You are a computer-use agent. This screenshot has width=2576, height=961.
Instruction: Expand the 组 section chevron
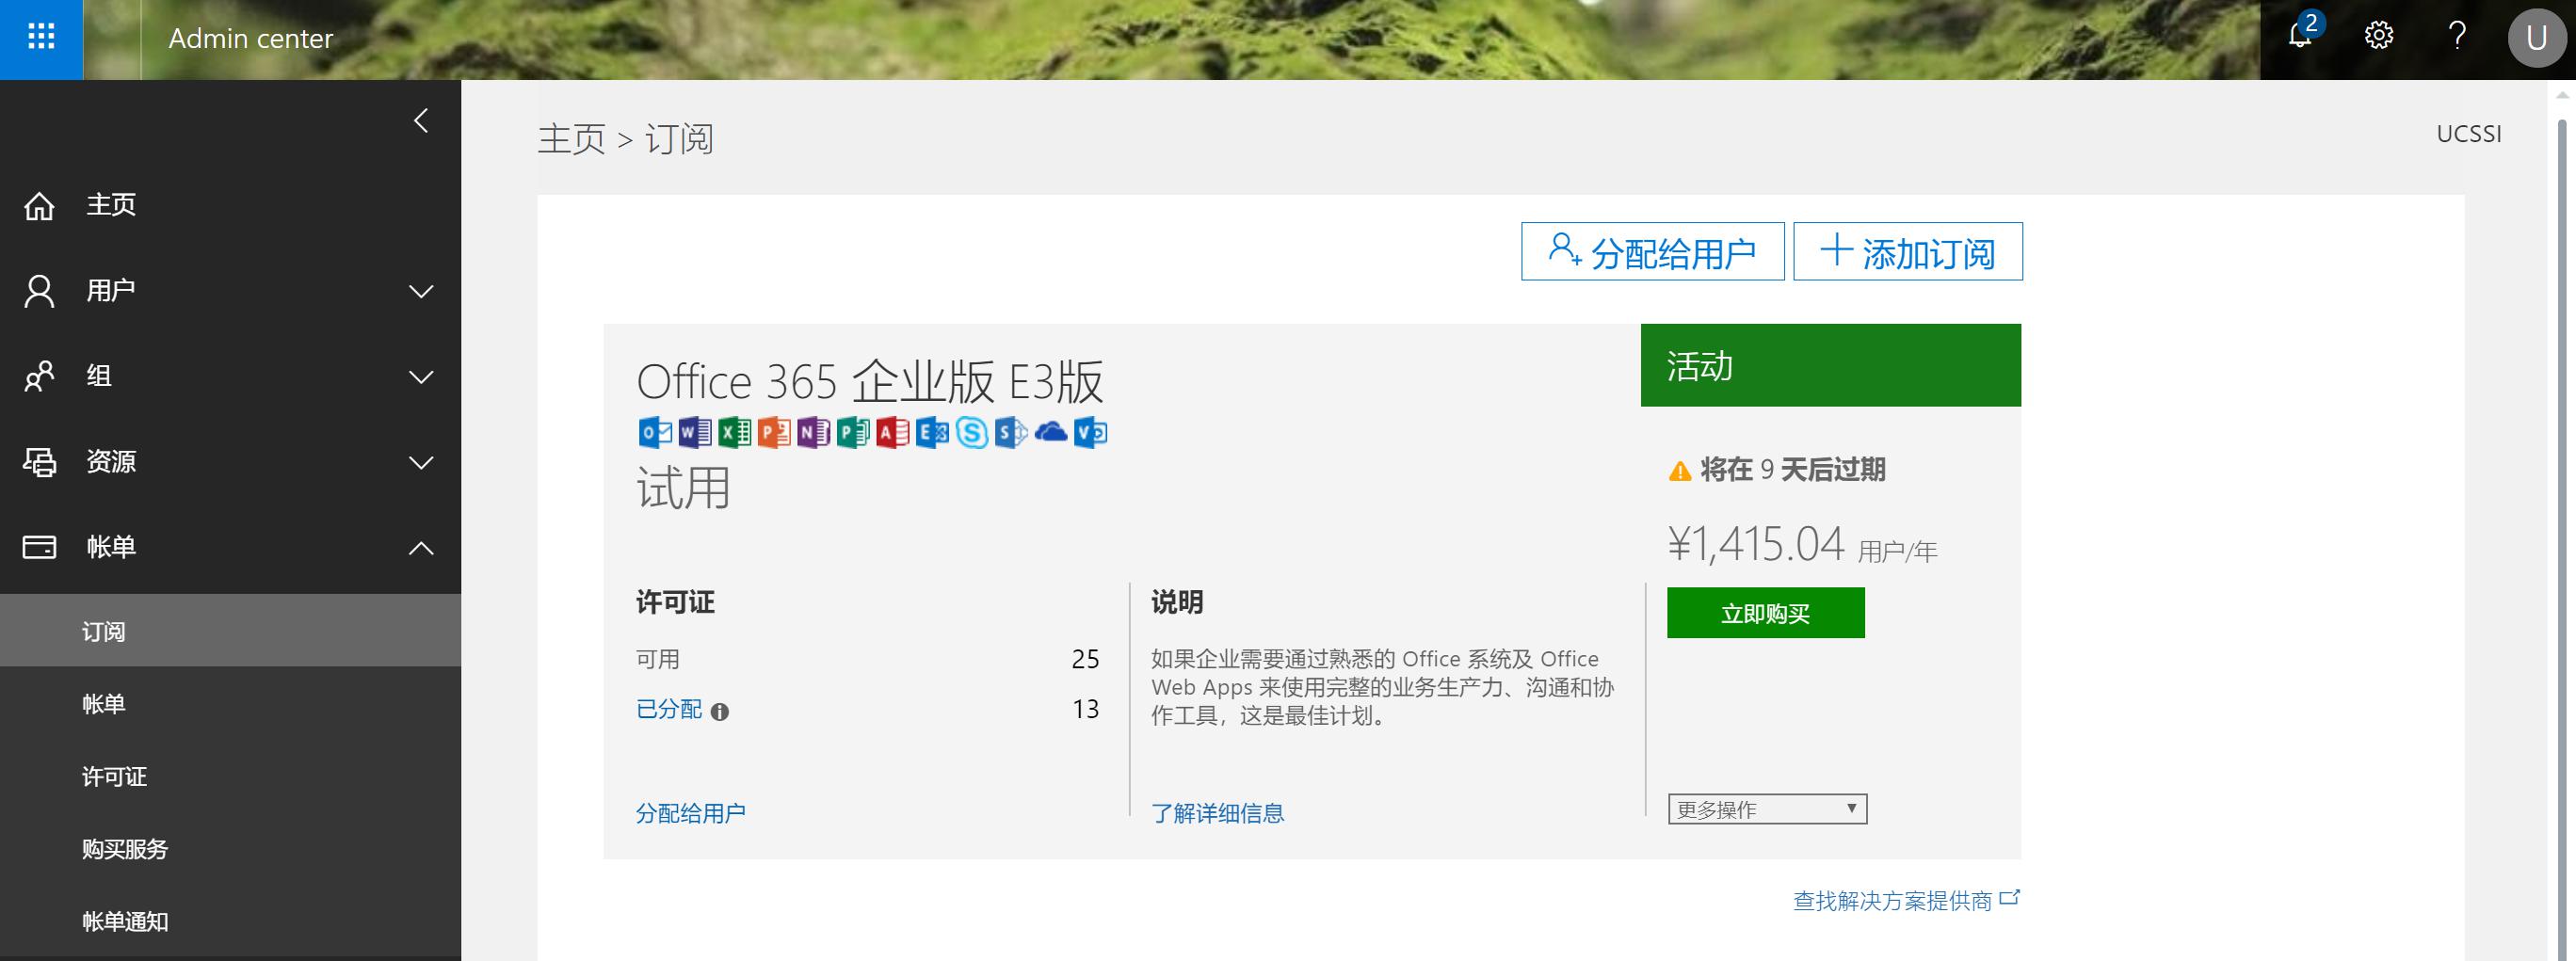(421, 377)
